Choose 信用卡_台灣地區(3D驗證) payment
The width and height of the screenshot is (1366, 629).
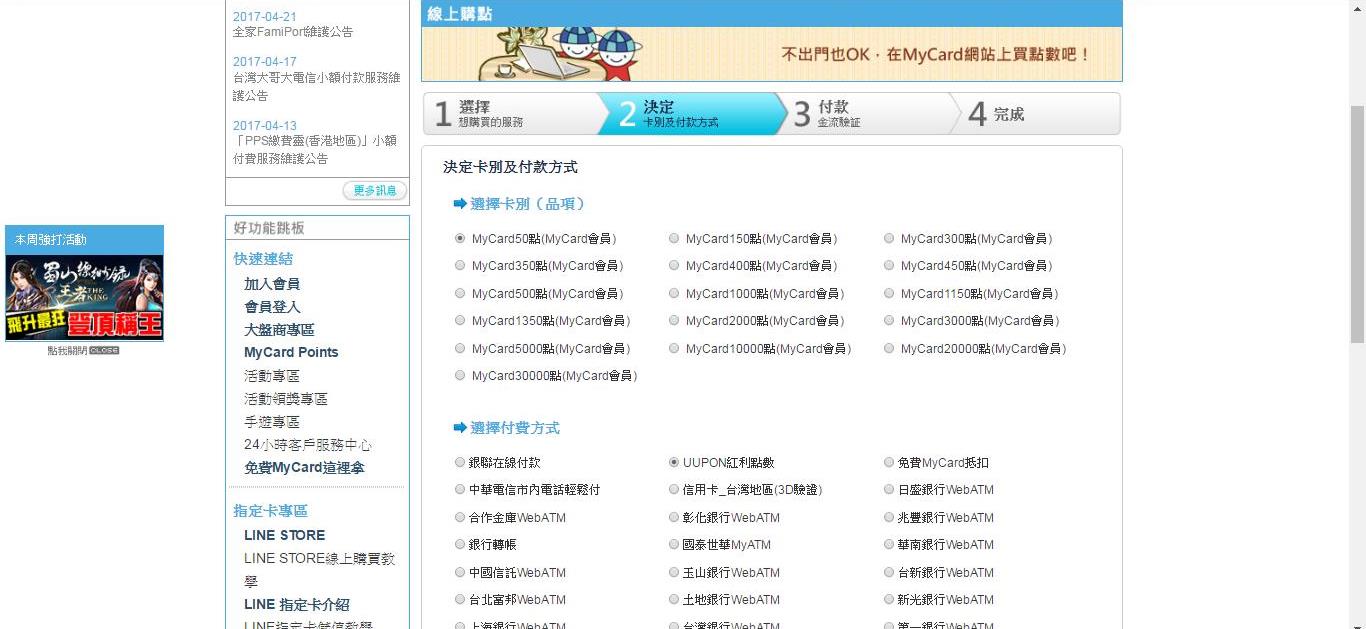pyautogui.click(x=674, y=490)
